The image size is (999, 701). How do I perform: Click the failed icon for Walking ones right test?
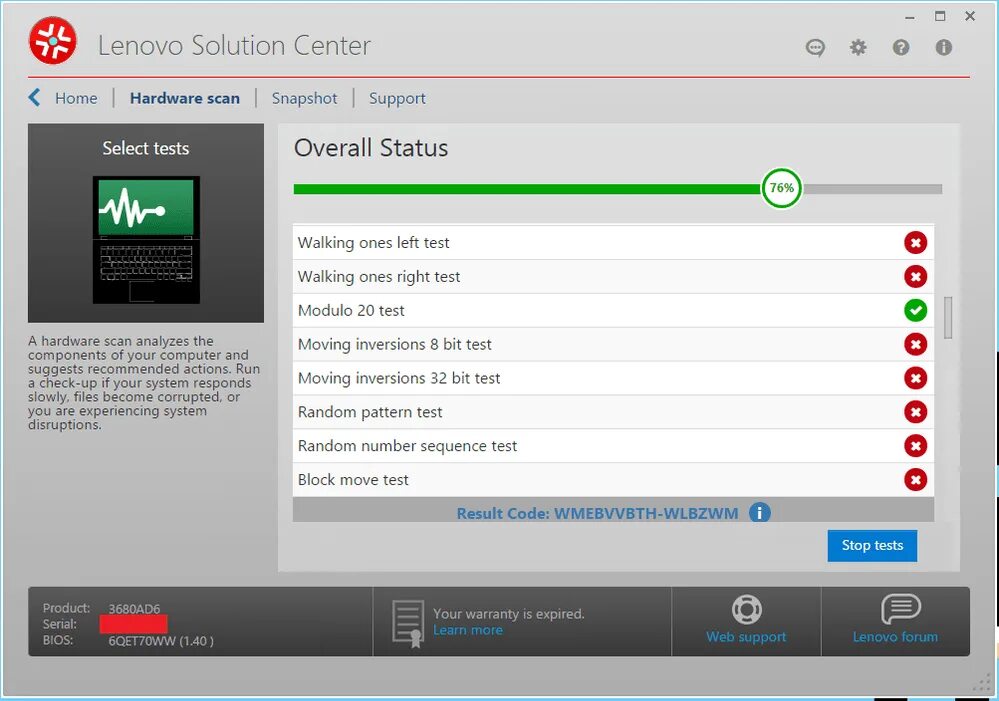(916, 277)
